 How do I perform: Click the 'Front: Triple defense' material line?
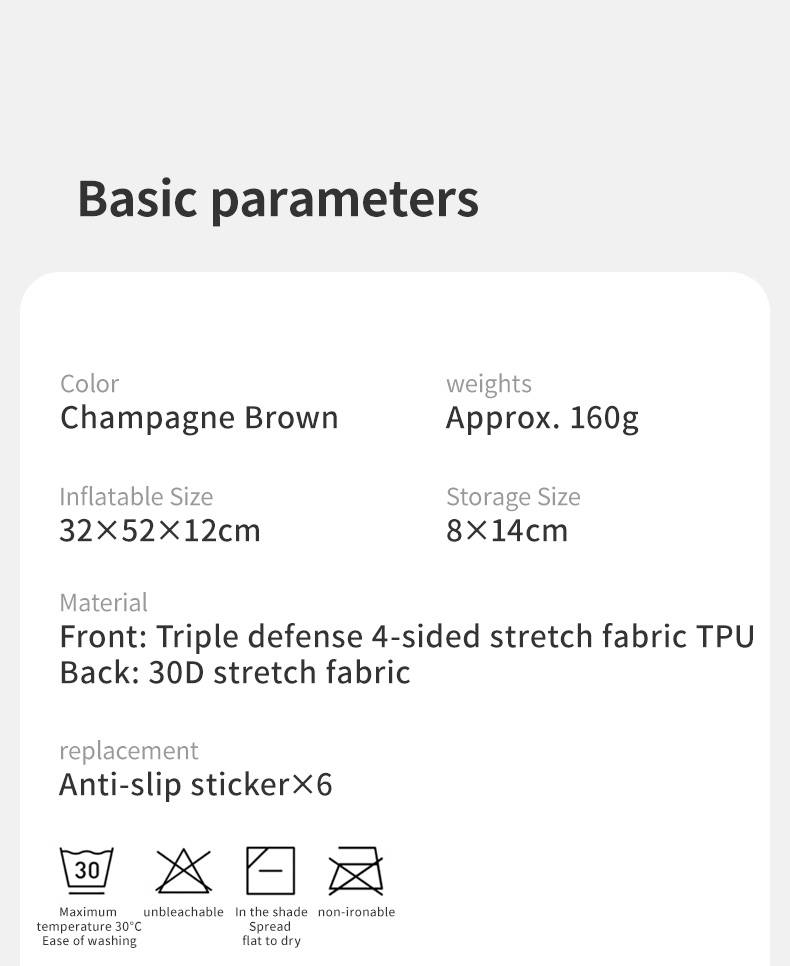[406, 637]
